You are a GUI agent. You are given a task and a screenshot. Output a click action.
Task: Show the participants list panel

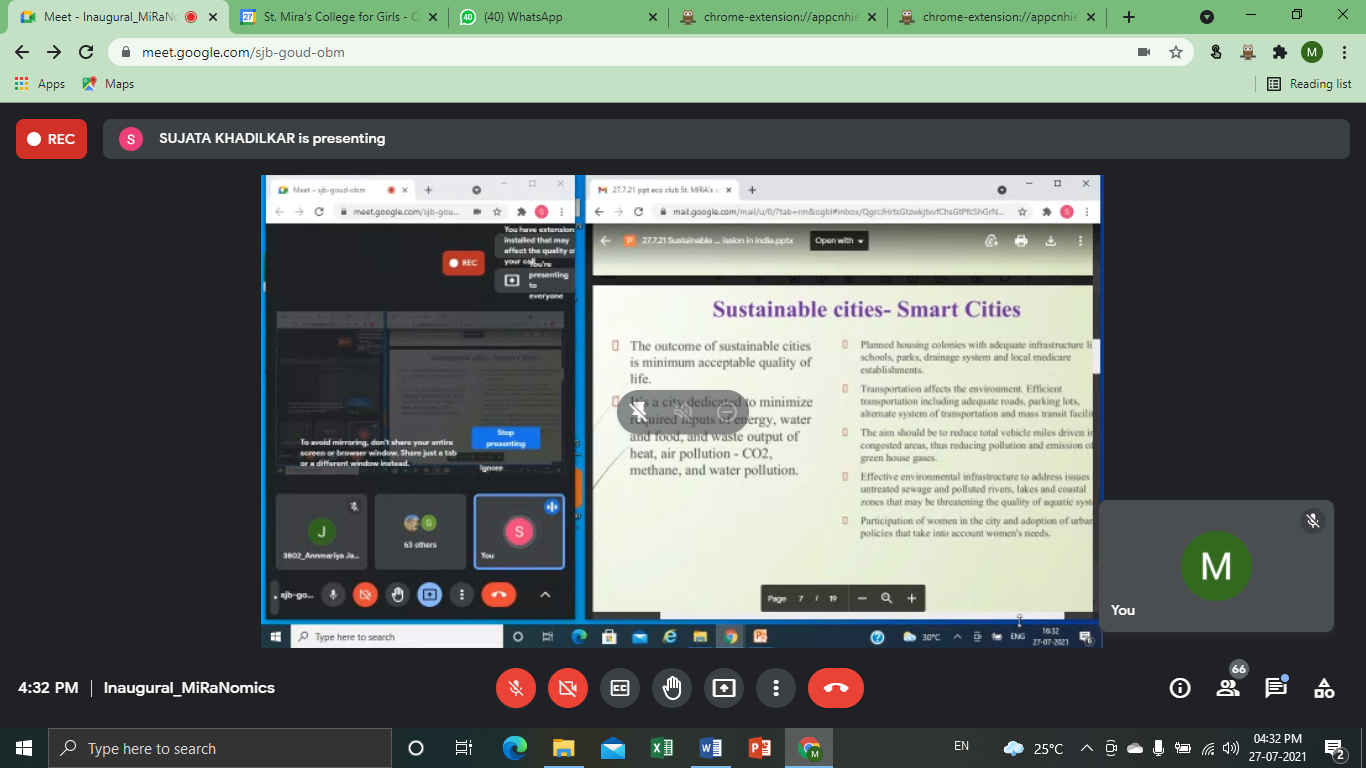tap(1228, 688)
